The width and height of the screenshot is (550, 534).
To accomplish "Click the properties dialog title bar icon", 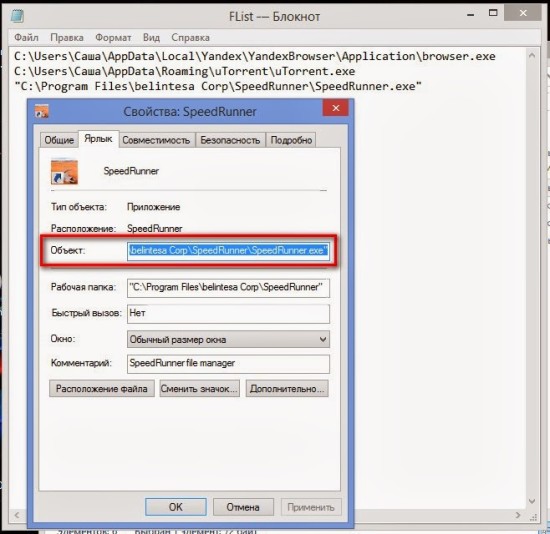I will 42,111.
